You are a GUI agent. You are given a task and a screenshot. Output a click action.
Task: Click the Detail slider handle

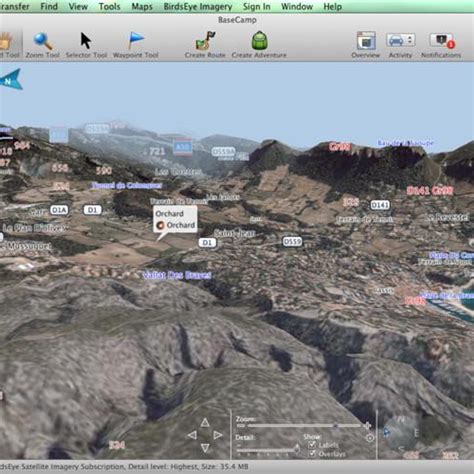297,449
